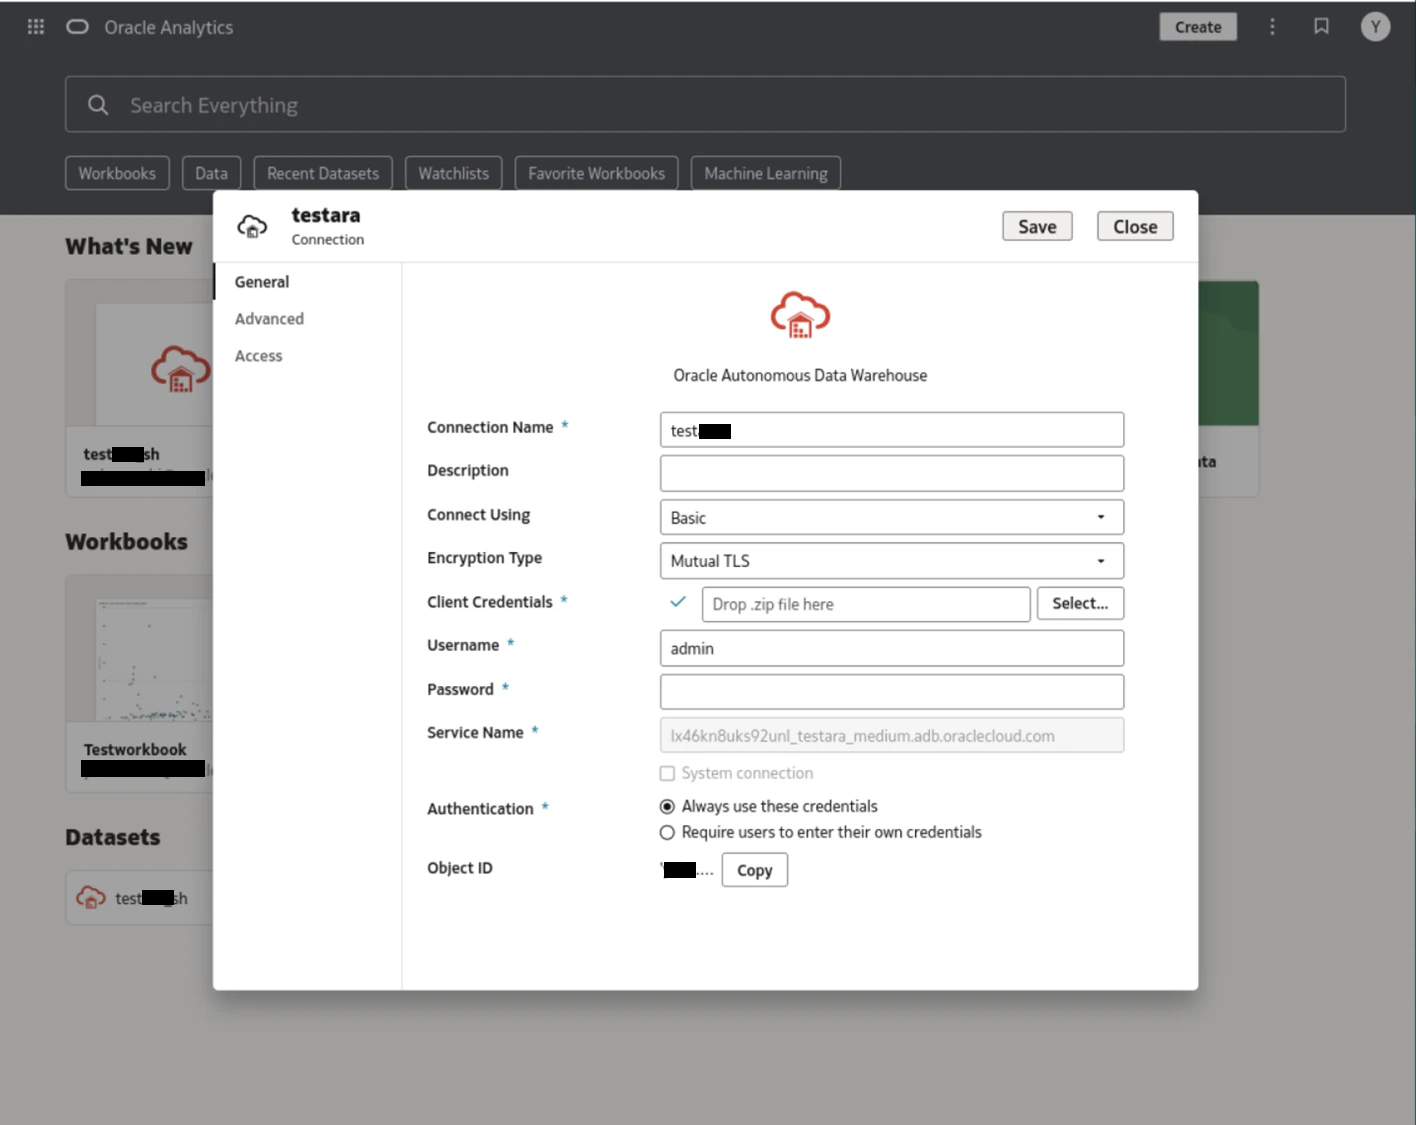Filter by Favorite Workbooks chip
This screenshot has height=1125, width=1416.
(596, 173)
